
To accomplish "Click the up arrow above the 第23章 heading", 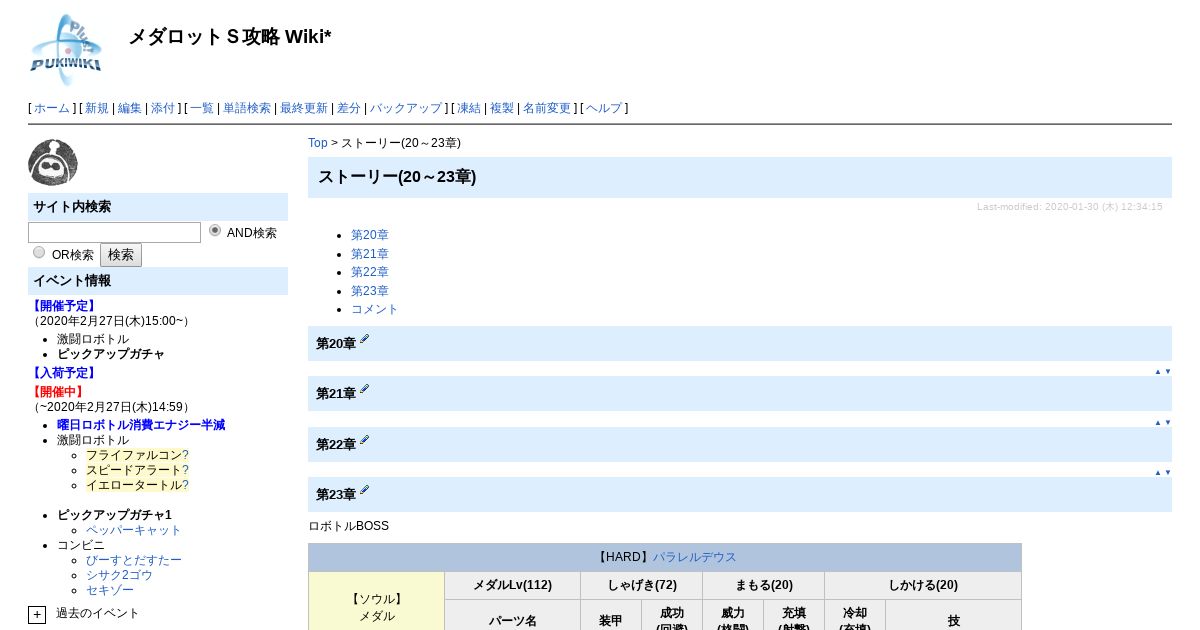I will point(1158,472).
